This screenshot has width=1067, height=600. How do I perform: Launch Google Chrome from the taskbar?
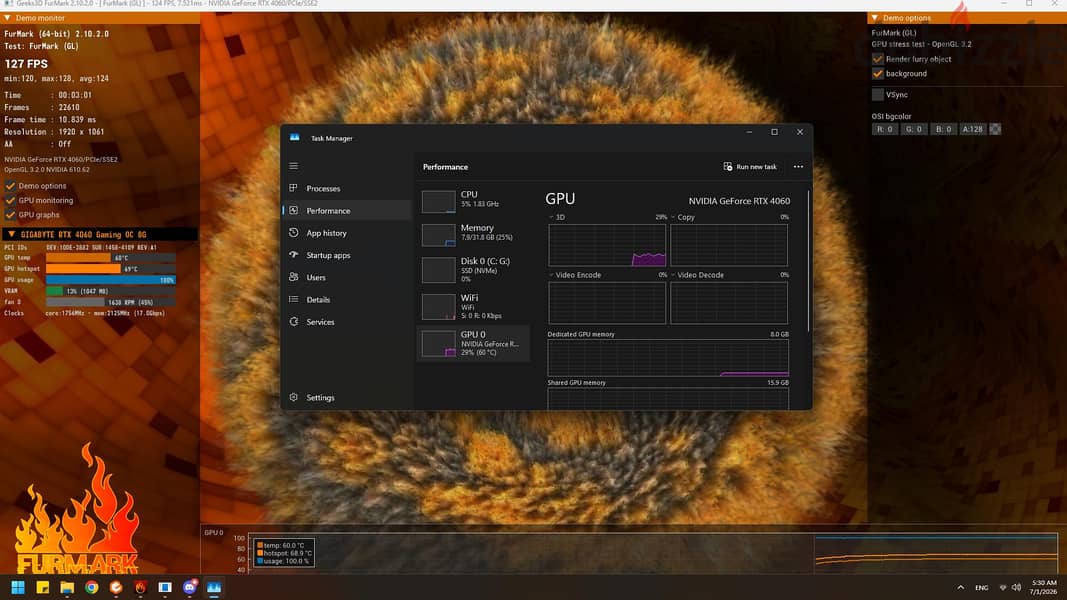pos(91,587)
